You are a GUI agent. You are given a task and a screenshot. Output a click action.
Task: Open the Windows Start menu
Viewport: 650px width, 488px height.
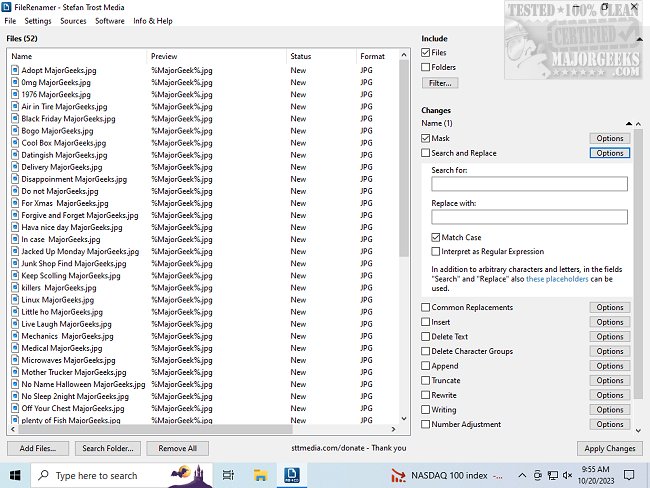click(15, 475)
